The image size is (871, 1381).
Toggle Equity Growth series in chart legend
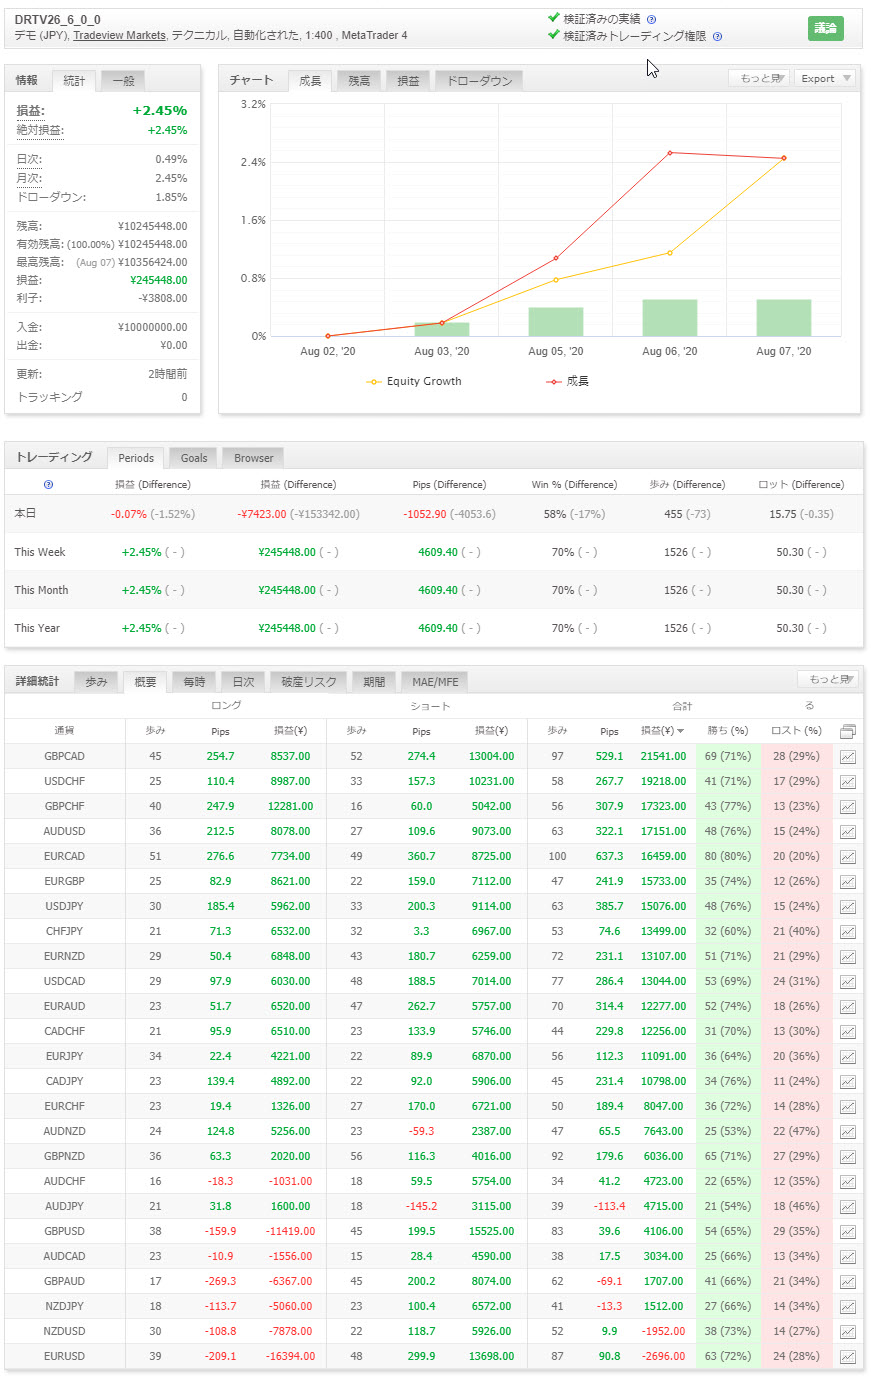pyautogui.click(x=414, y=381)
